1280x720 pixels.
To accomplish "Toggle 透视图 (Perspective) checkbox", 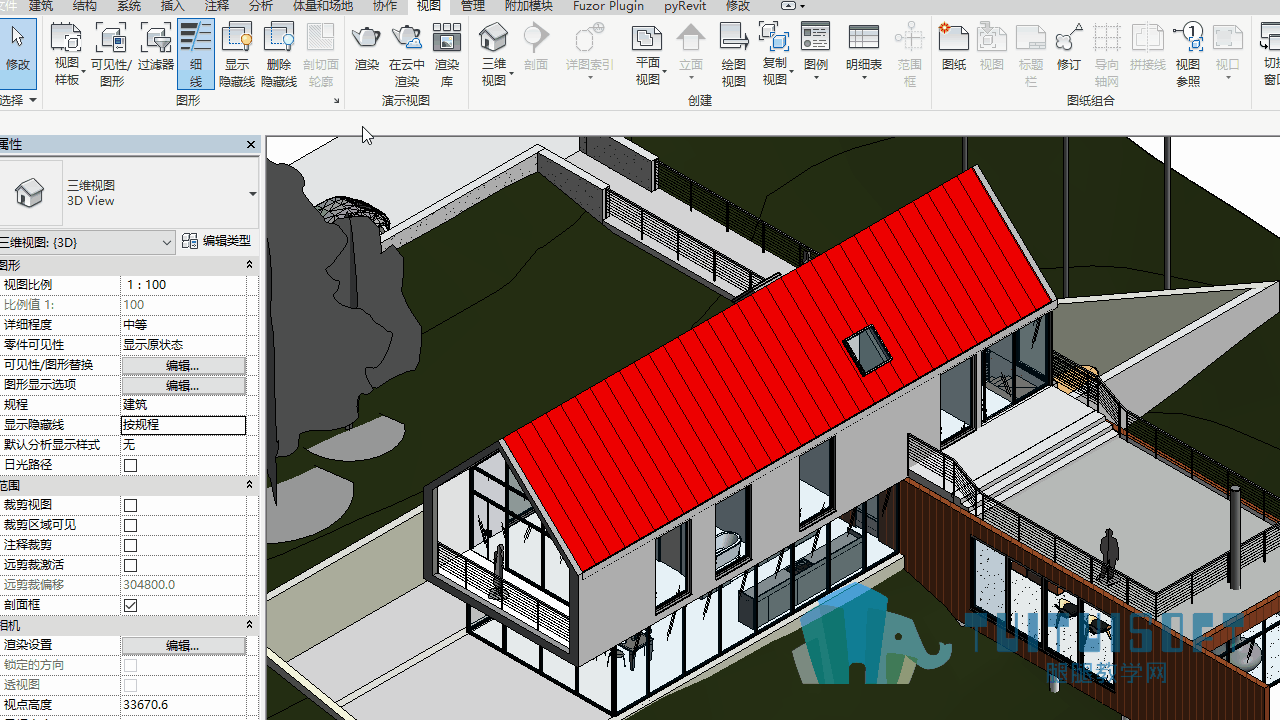I will 130,685.
